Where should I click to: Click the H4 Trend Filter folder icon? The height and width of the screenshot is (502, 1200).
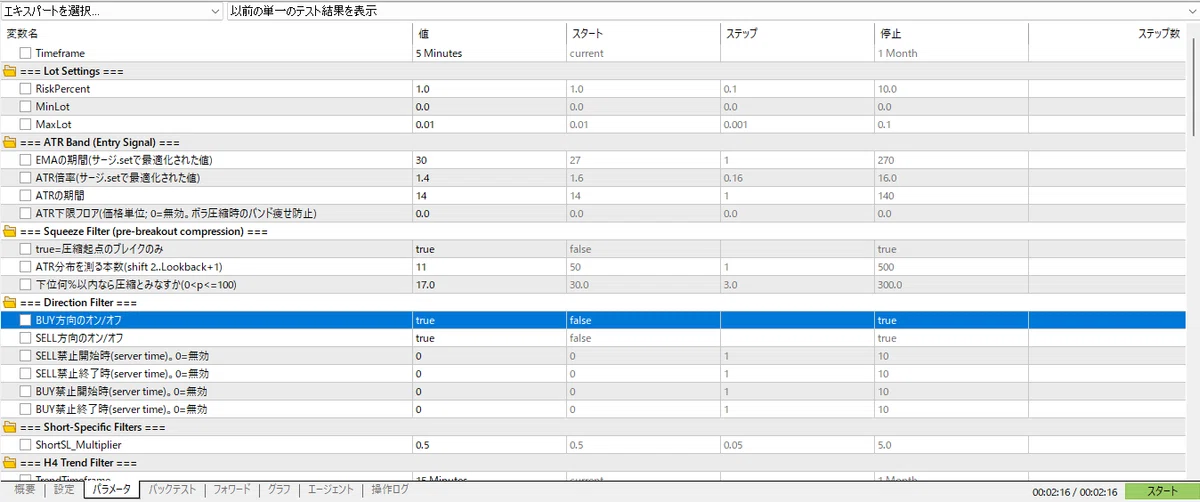pos(10,463)
